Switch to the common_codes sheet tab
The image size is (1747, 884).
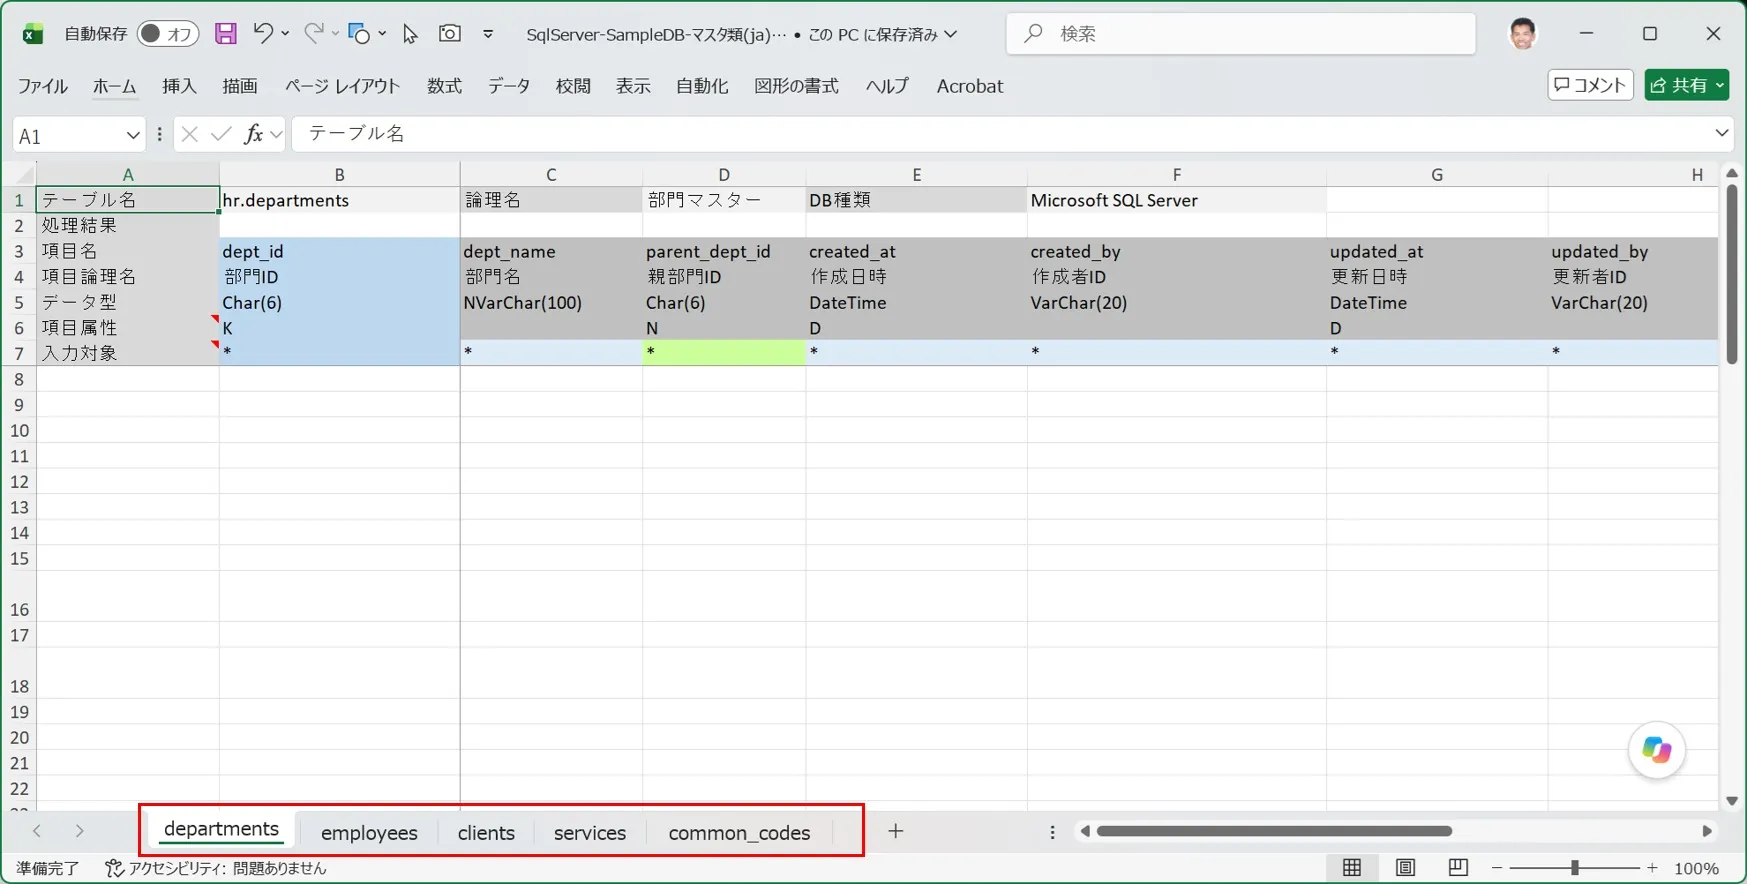coord(739,832)
